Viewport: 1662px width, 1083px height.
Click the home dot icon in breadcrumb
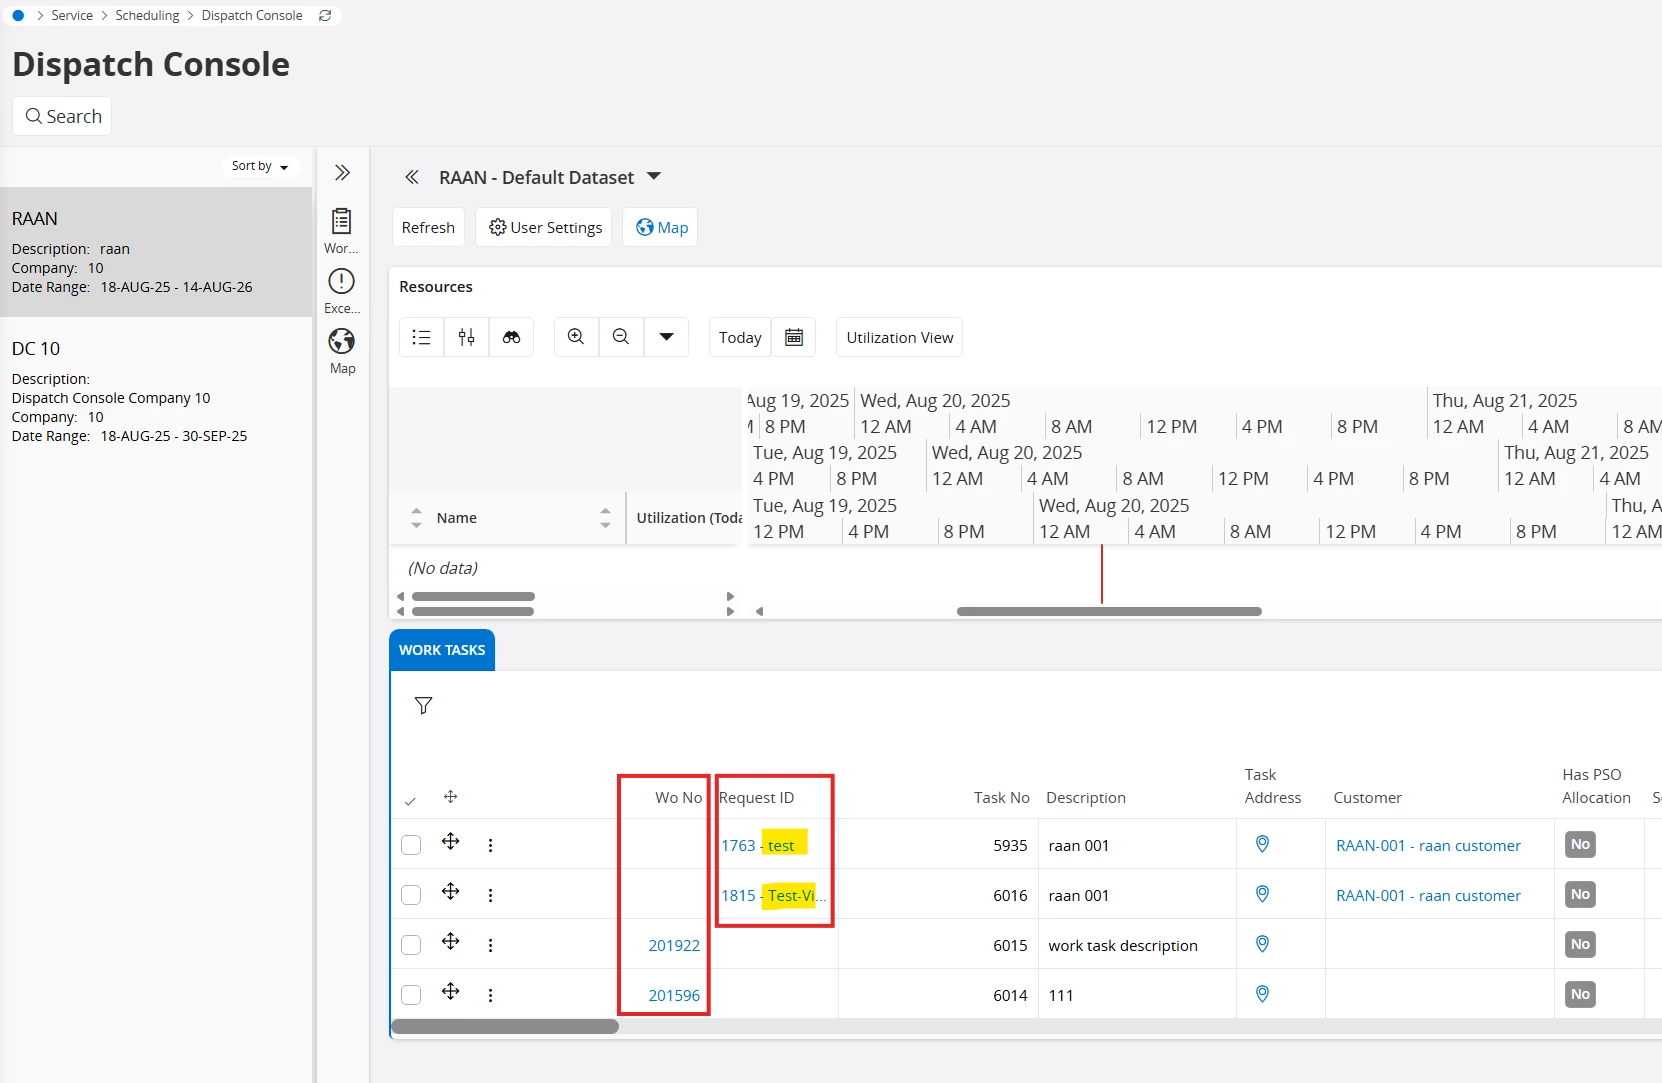pyautogui.click(x=18, y=15)
